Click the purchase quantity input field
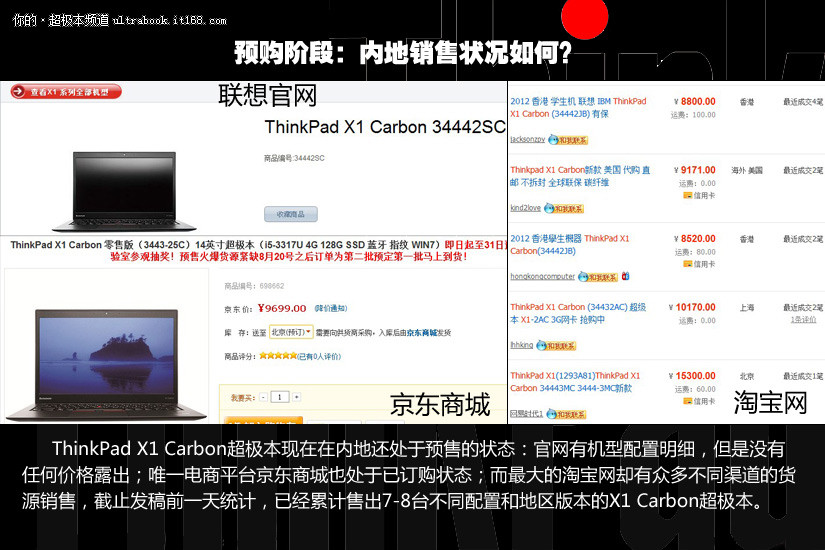Screen dimensions: 825x550 coord(281,397)
